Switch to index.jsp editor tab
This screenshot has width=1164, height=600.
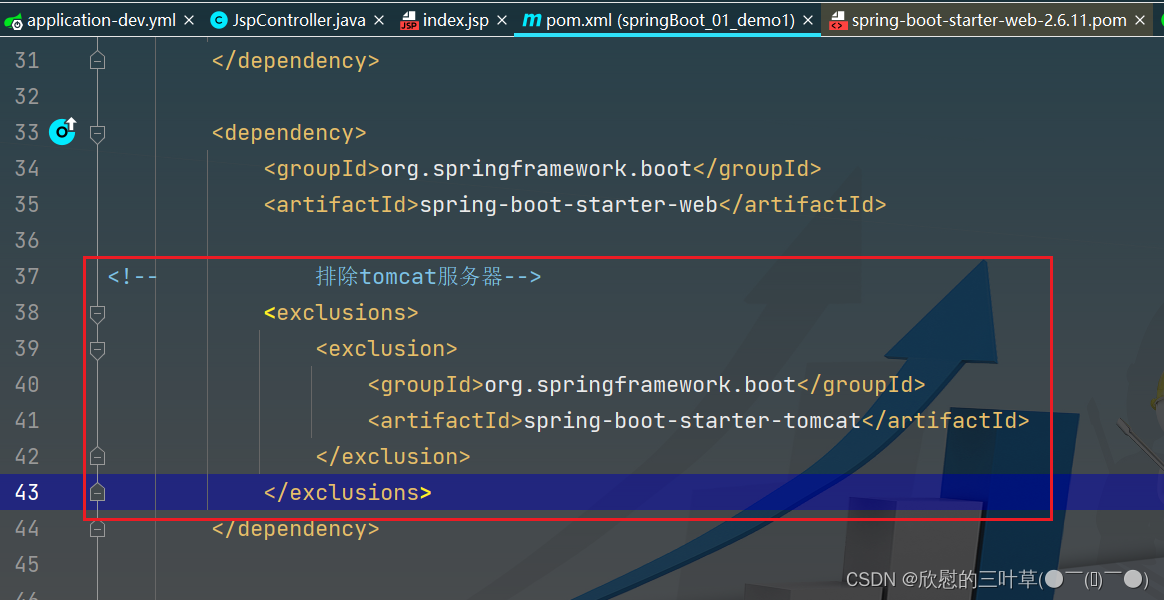tap(454, 20)
